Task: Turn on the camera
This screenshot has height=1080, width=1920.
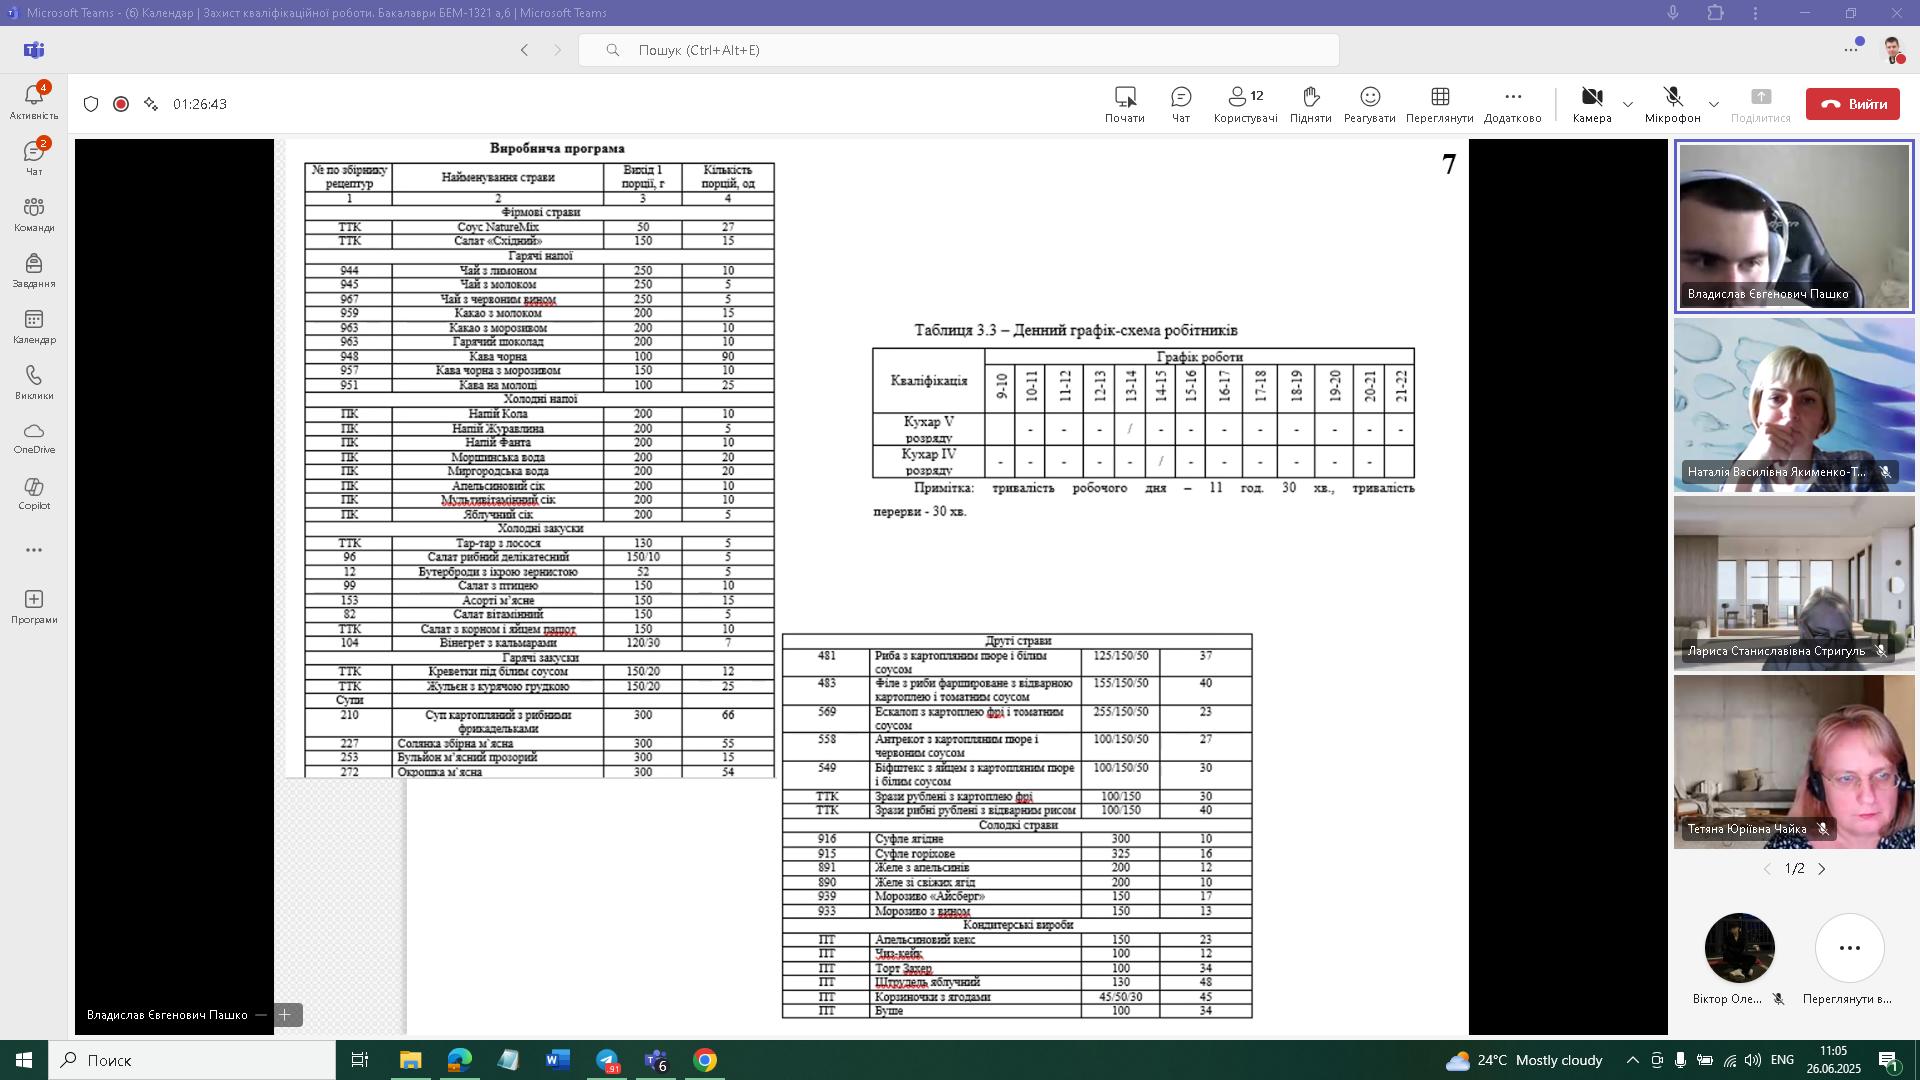Action: coord(1591,104)
